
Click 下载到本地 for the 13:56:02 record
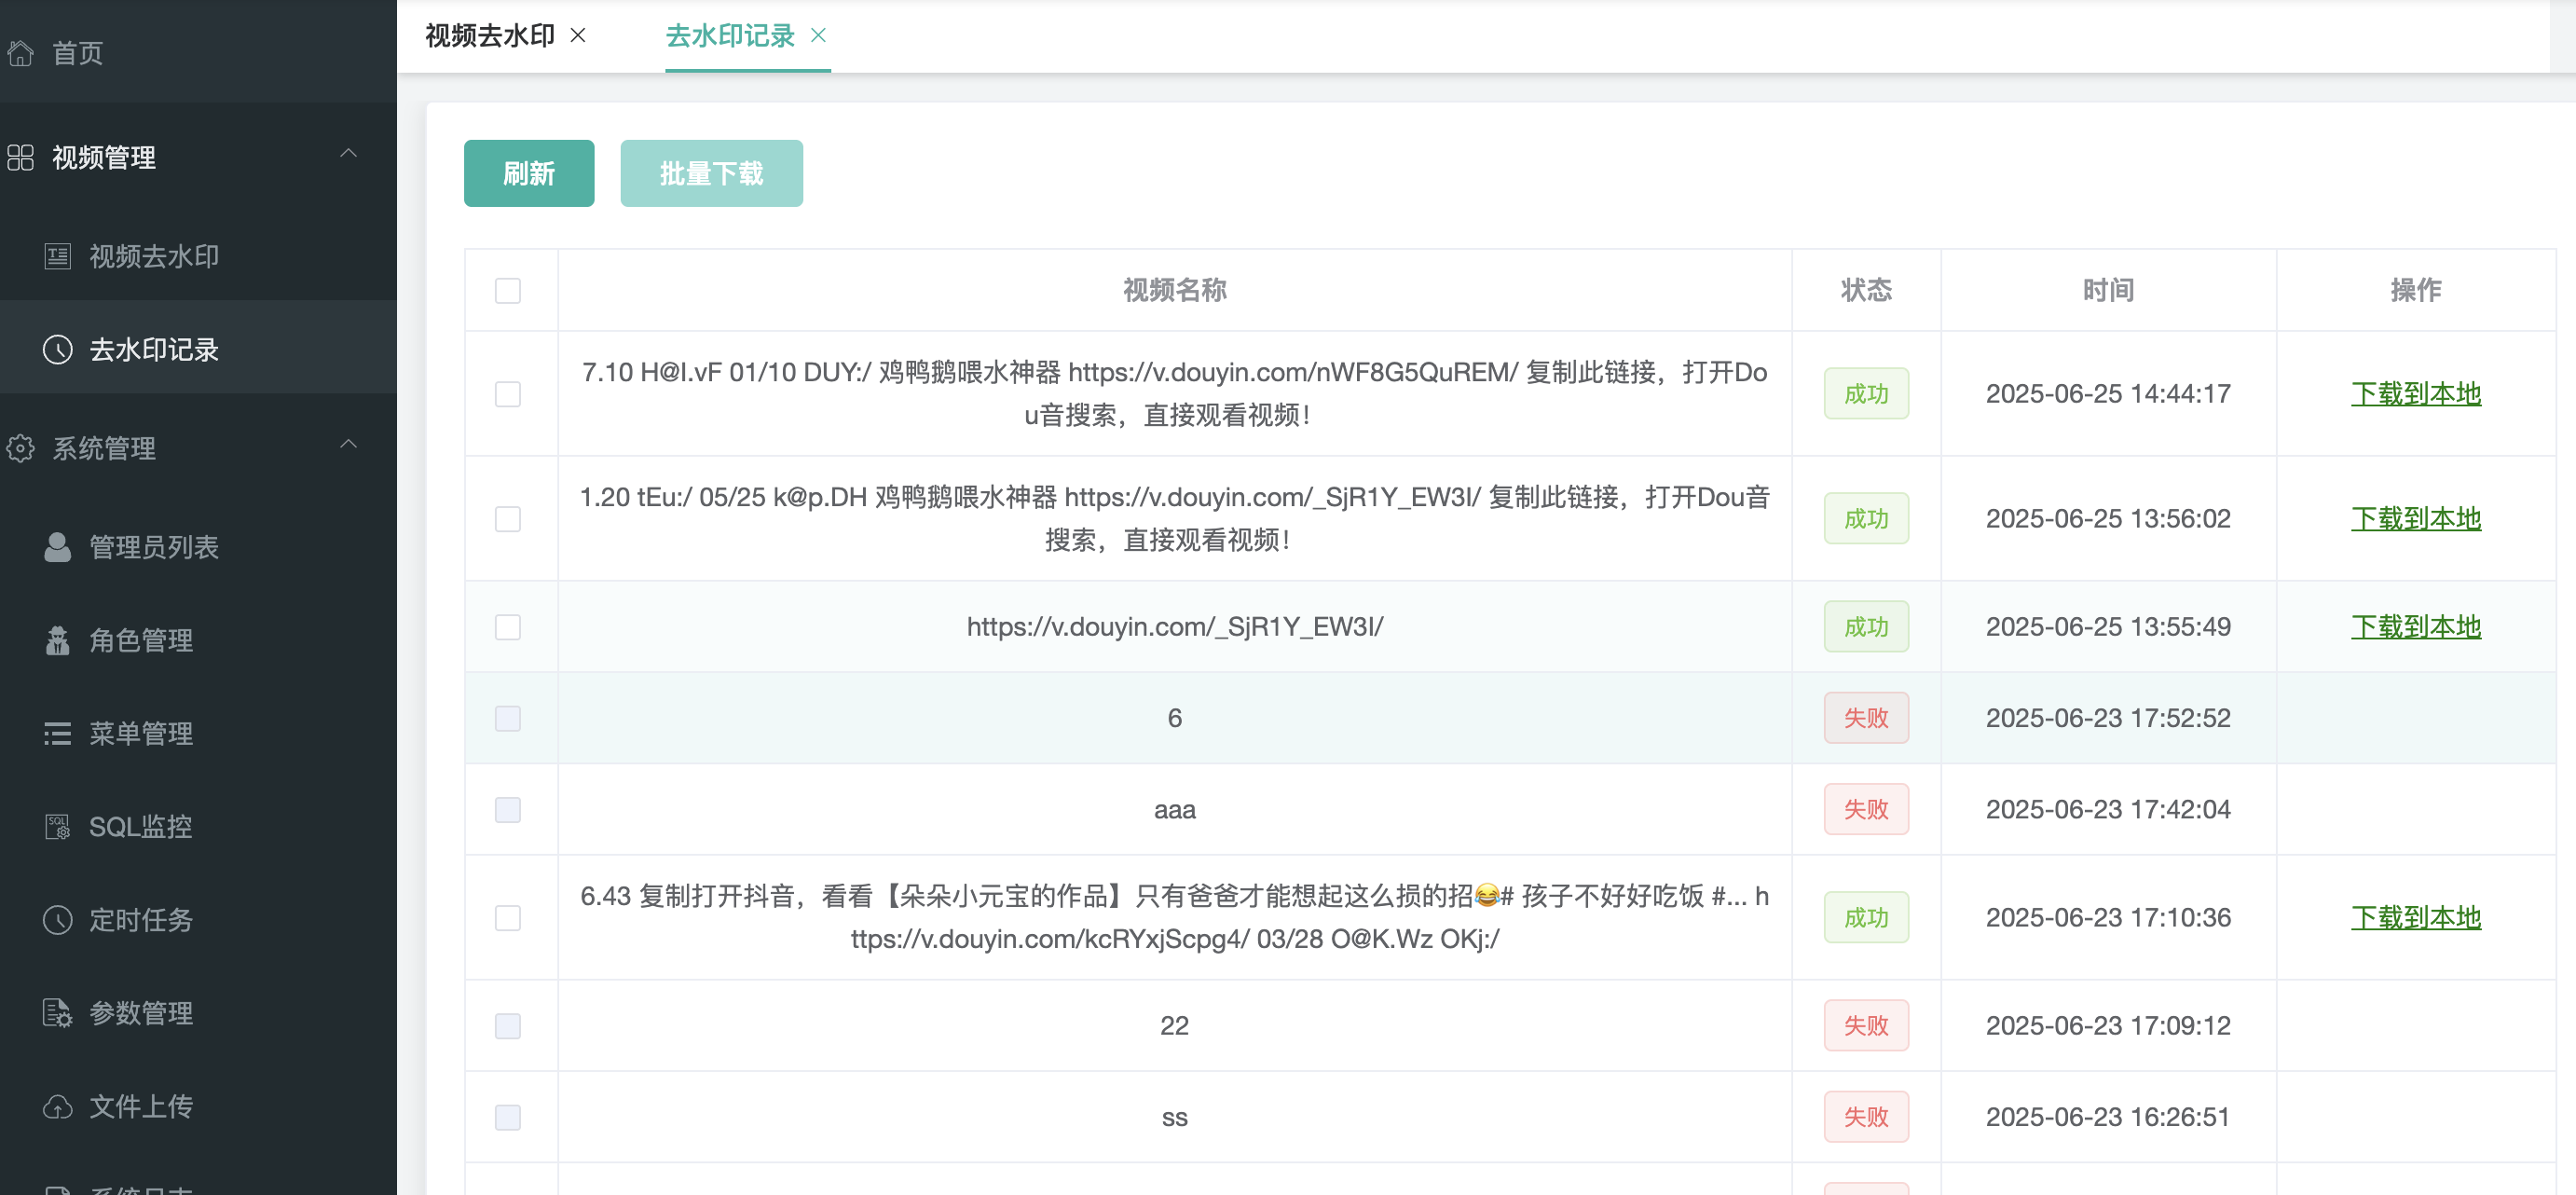[2415, 519]
